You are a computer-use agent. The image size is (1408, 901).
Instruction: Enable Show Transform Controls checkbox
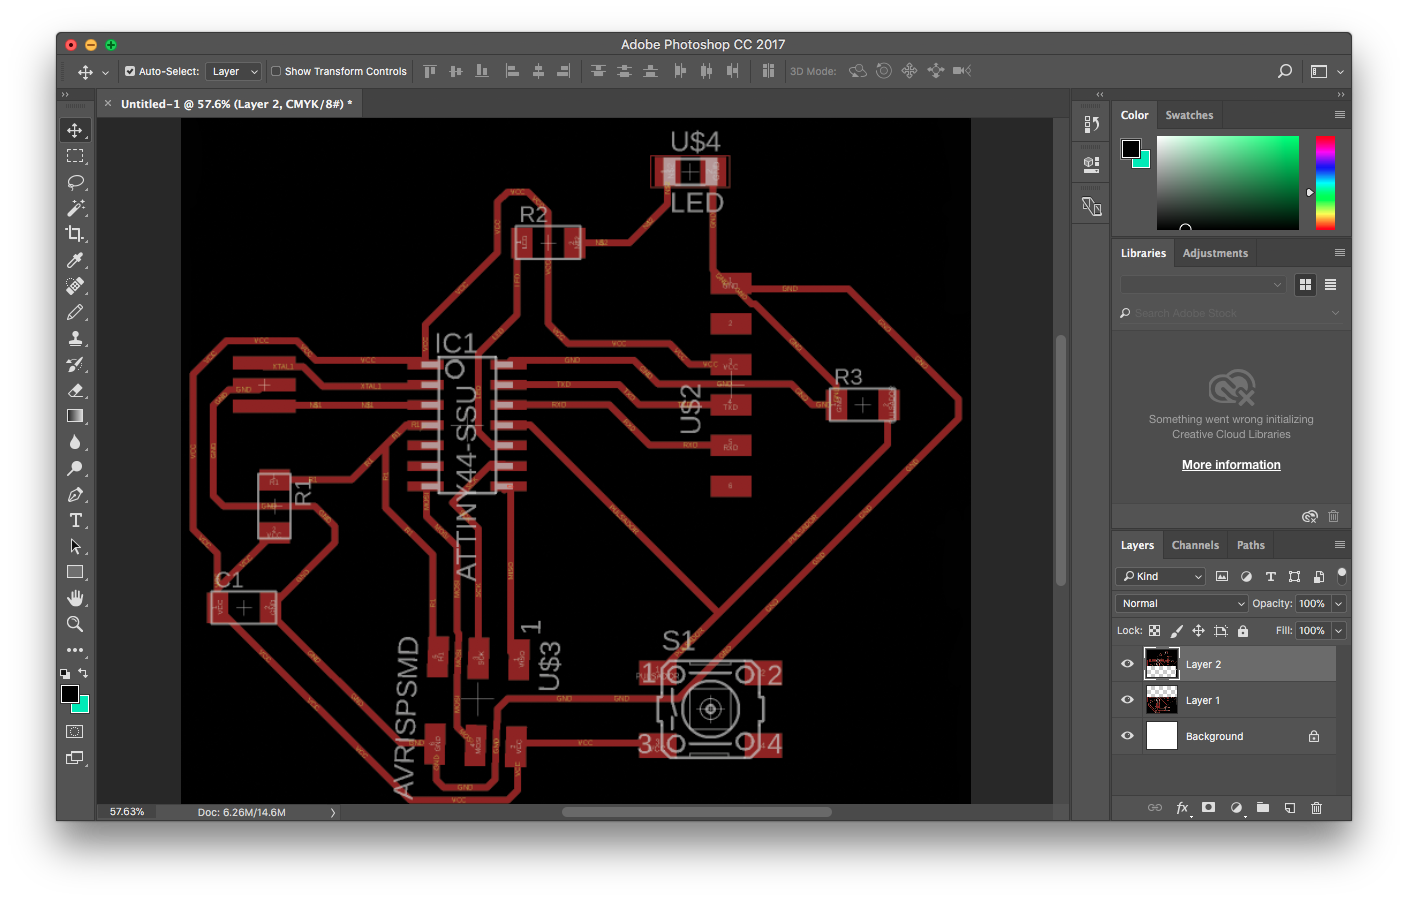pos(276,72)
